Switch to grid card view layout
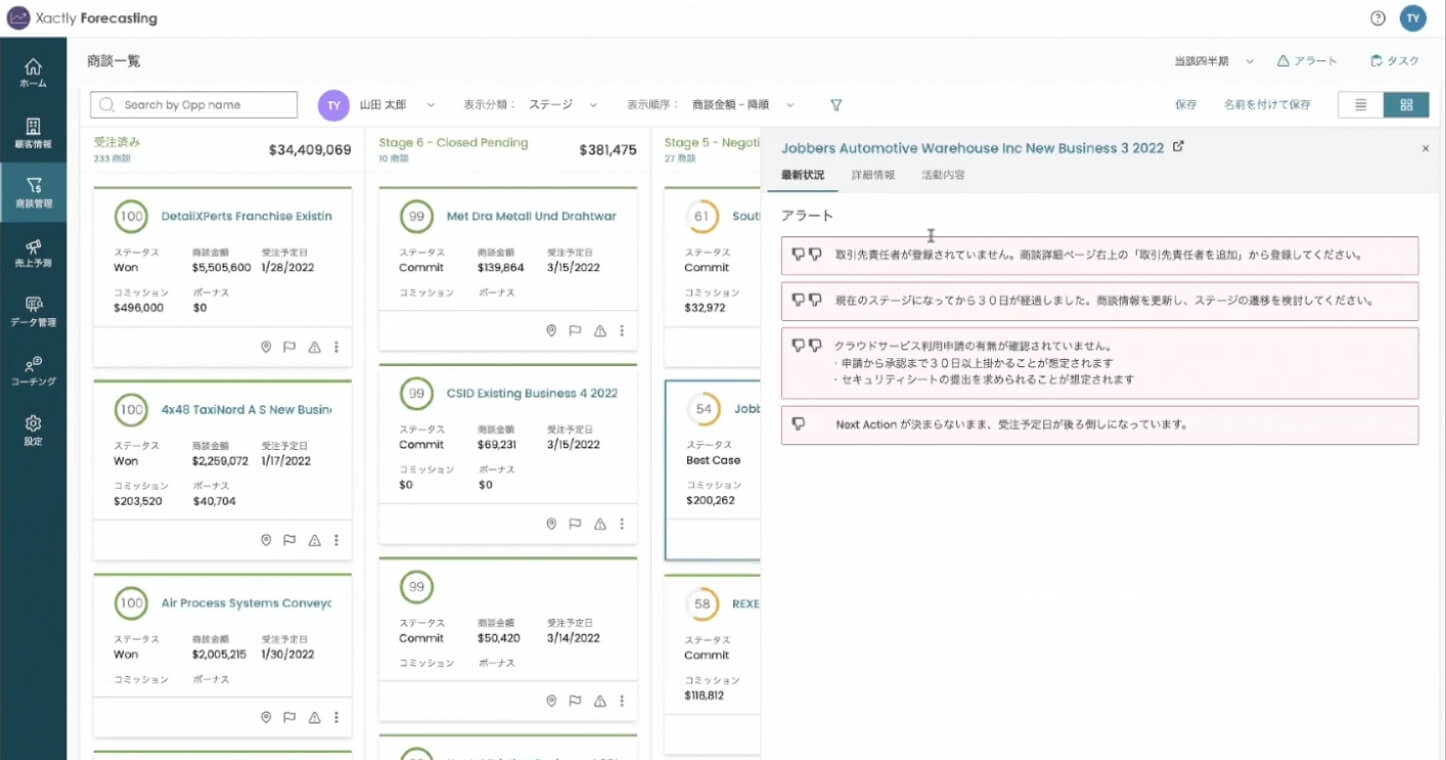 pyautogui.click(x=1406, y=105)
